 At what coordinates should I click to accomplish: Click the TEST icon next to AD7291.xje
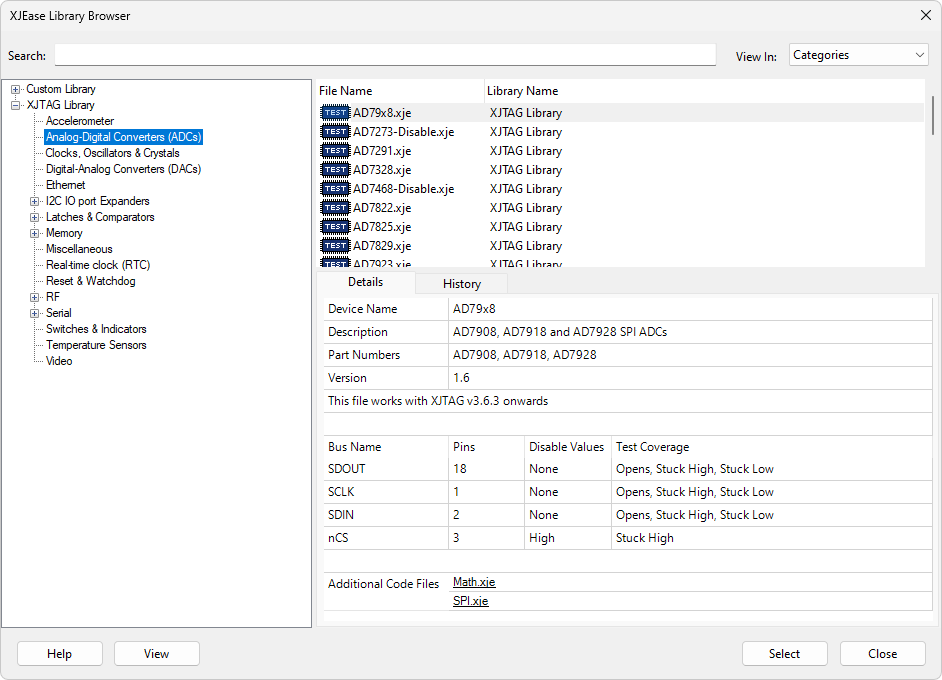tap(335, 151)
